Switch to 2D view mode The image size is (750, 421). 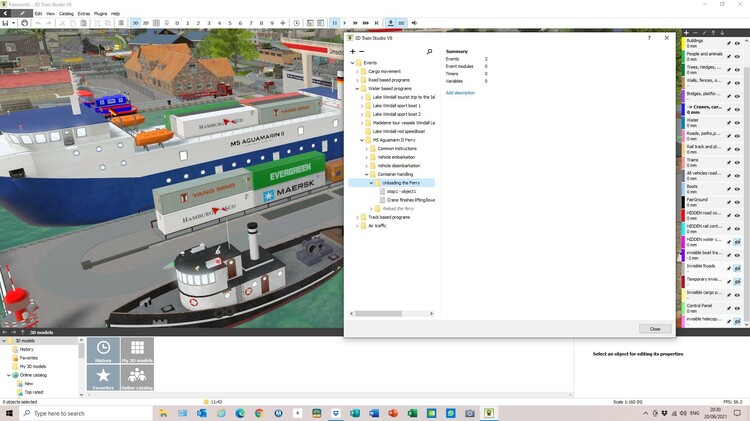tap(145, 23)
